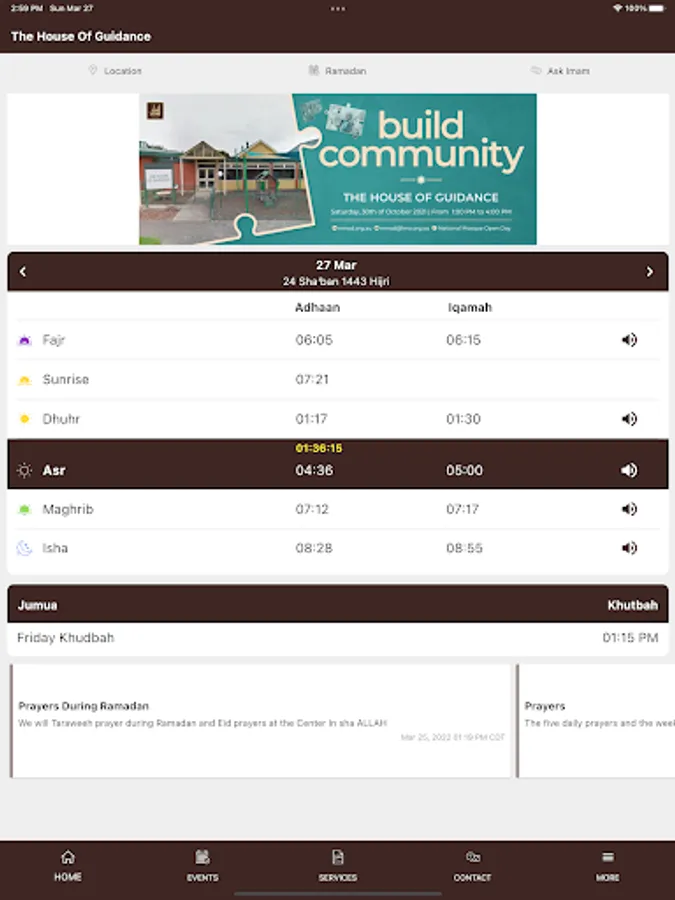Switch to the Events tab
This screenshot has height=900, width=675.
pos(203,866)
